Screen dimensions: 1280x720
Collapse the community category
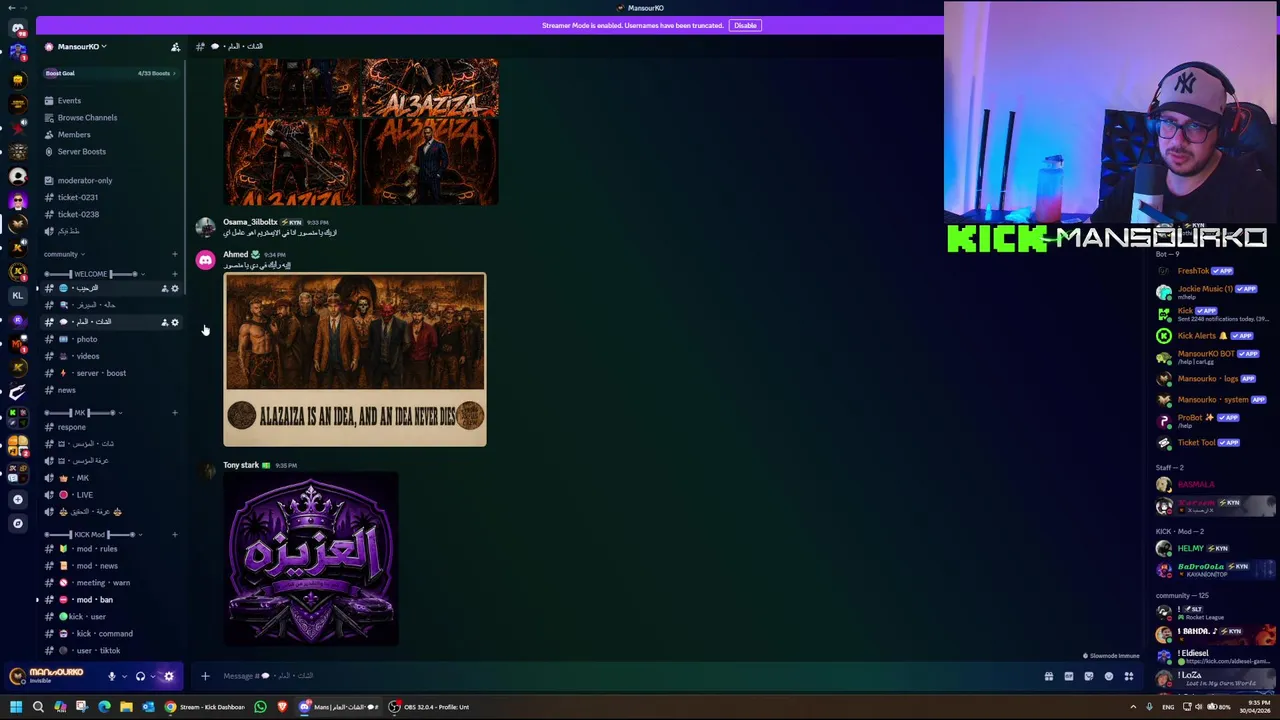[64, 254]
